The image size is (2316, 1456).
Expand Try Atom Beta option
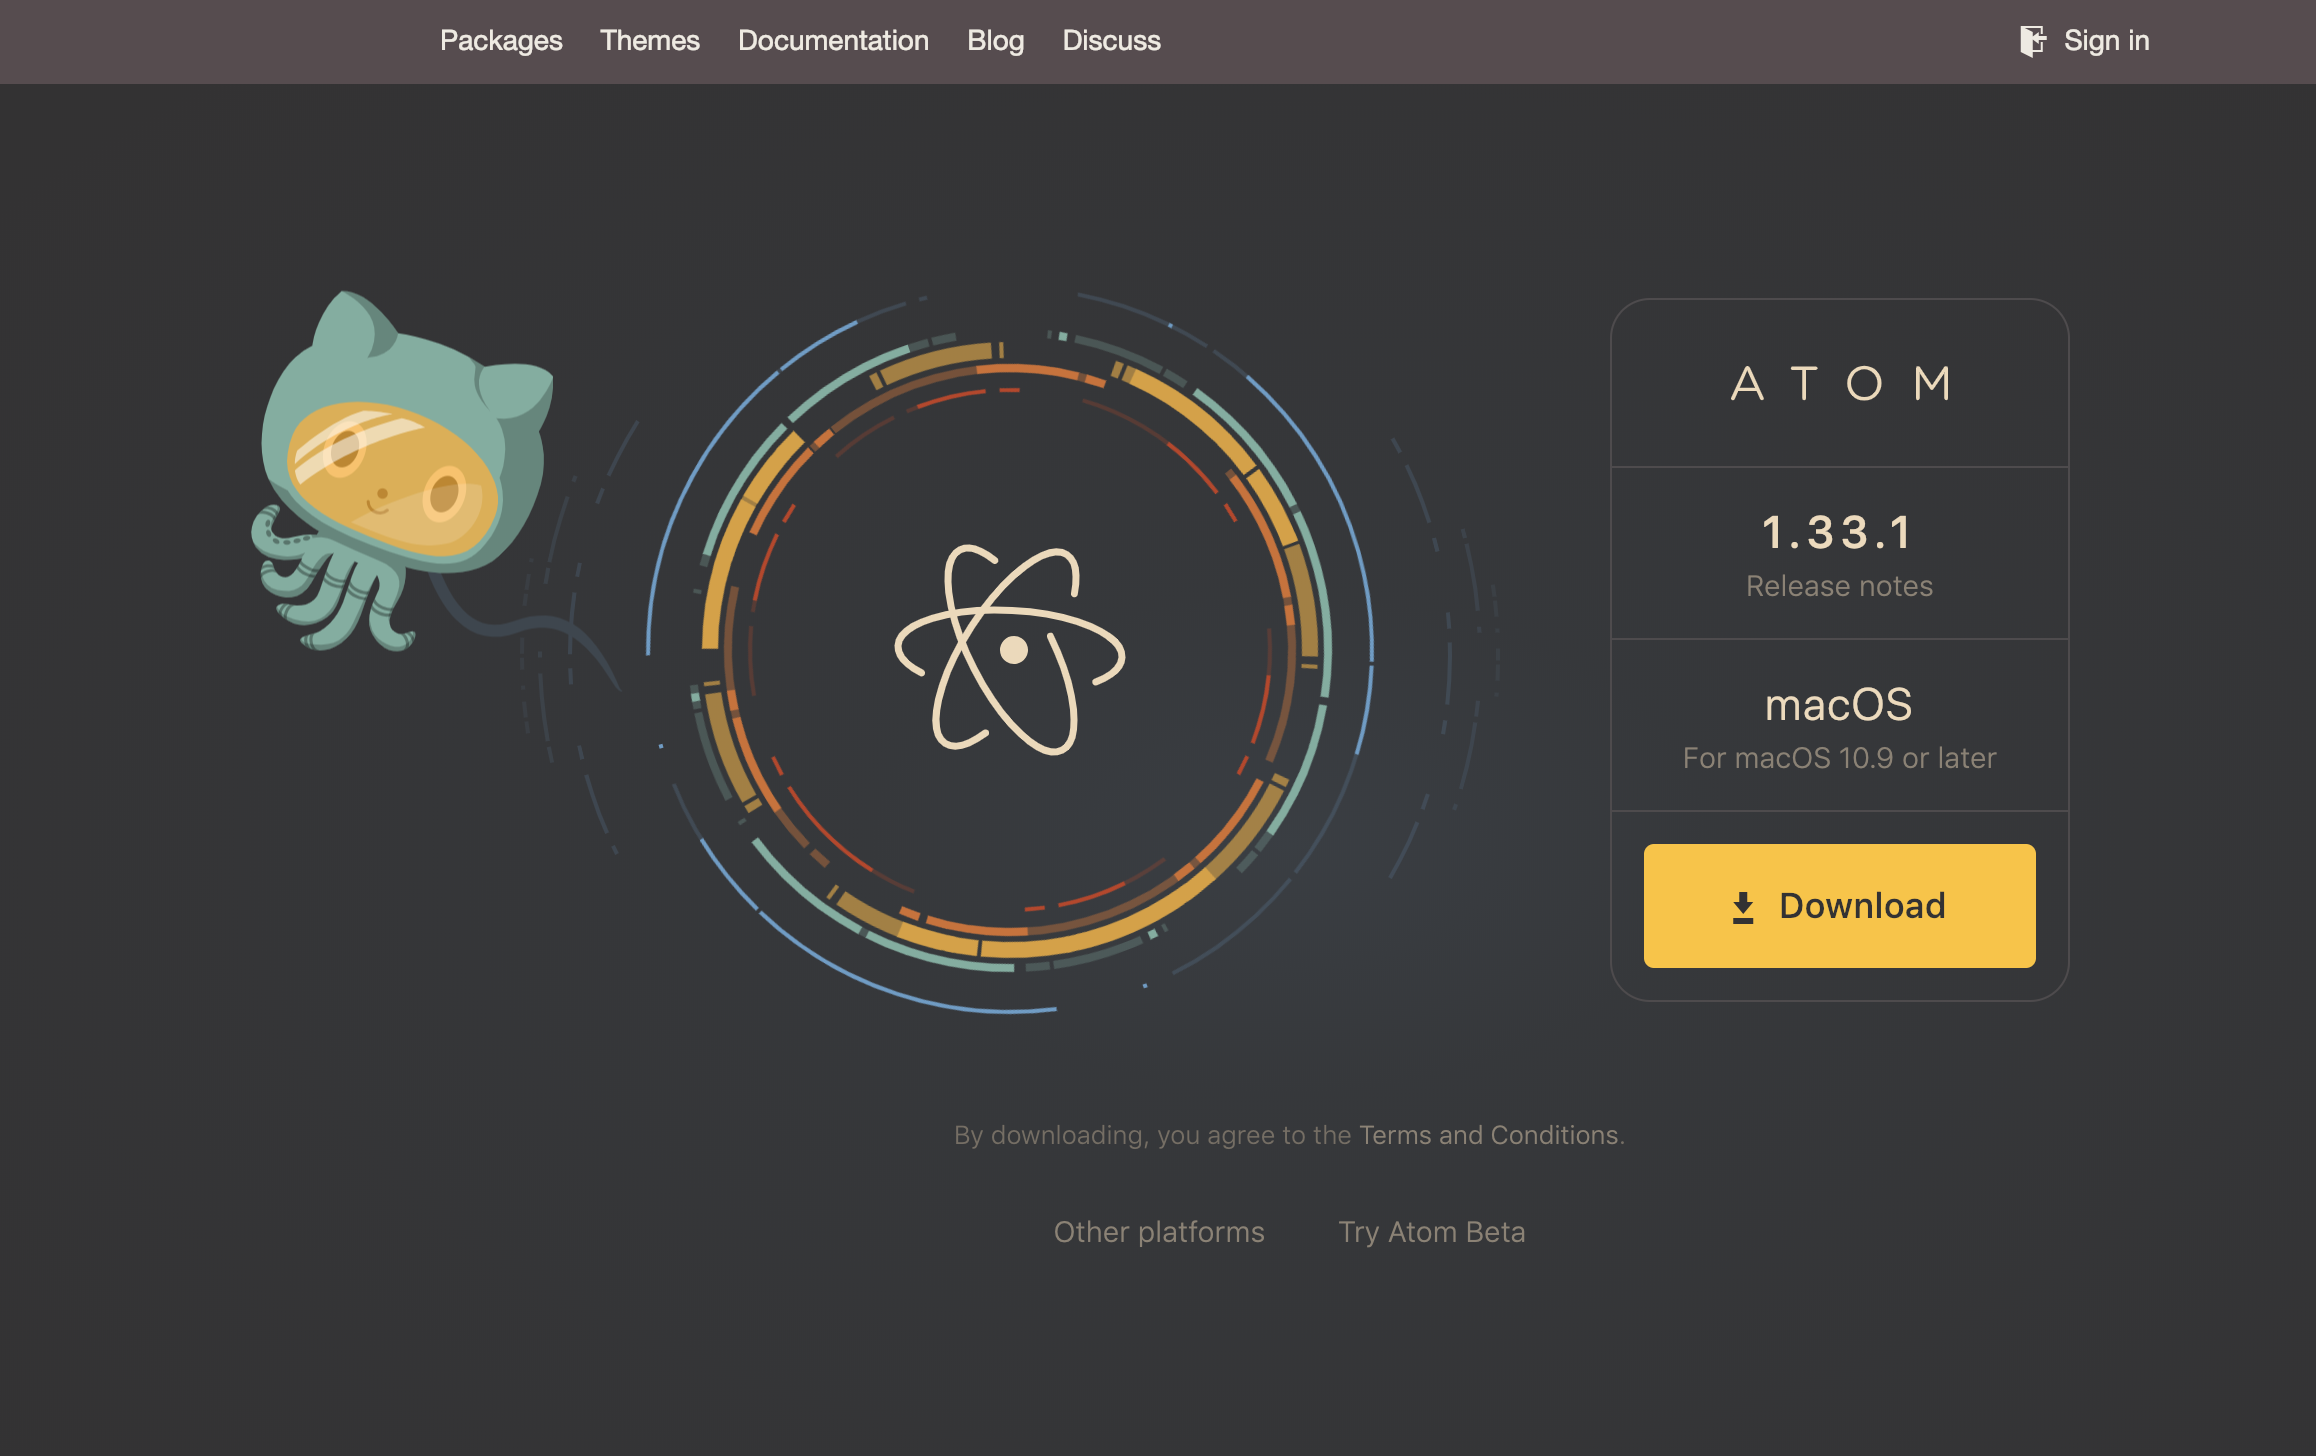pyautogui.click(x=1431, y=1231)
